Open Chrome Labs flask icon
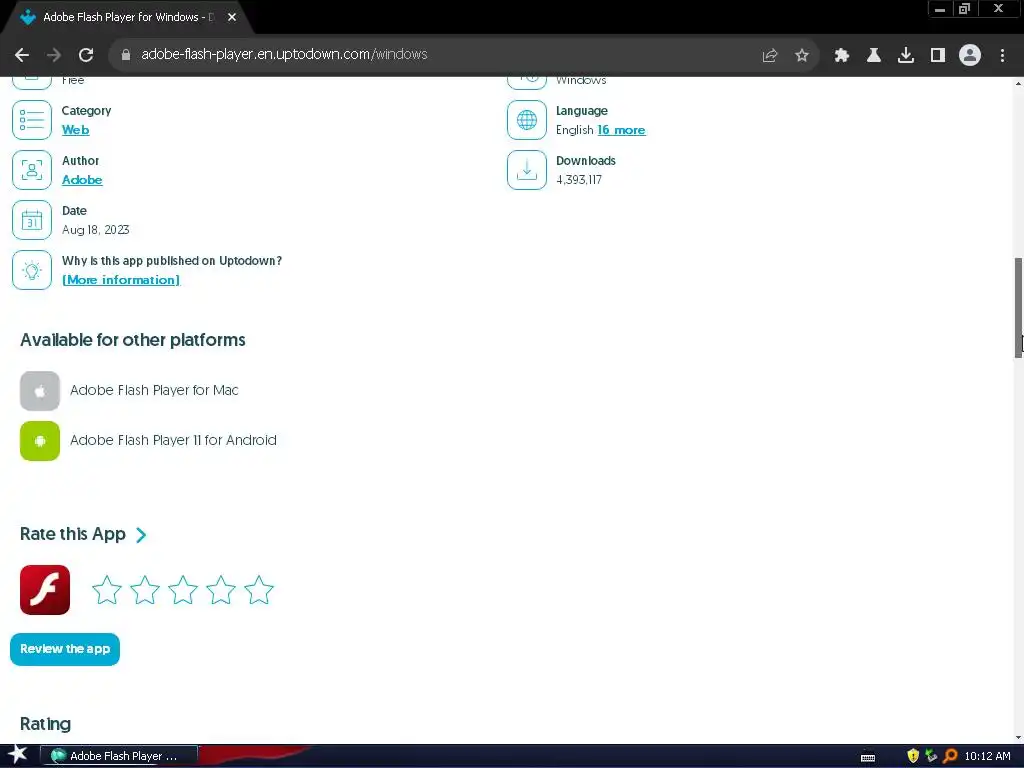The height and width of the screenshot is (768, 1024). (x=874, y=56)
